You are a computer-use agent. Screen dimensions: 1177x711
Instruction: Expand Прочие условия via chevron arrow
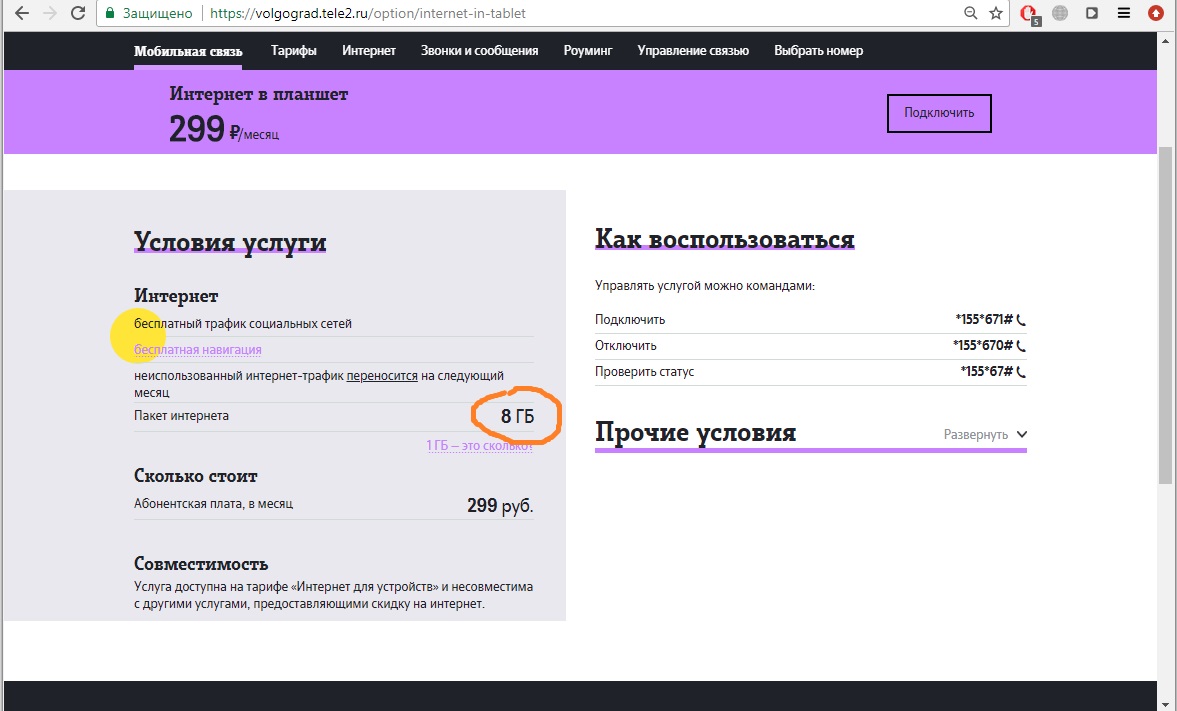pos(1022,434)
